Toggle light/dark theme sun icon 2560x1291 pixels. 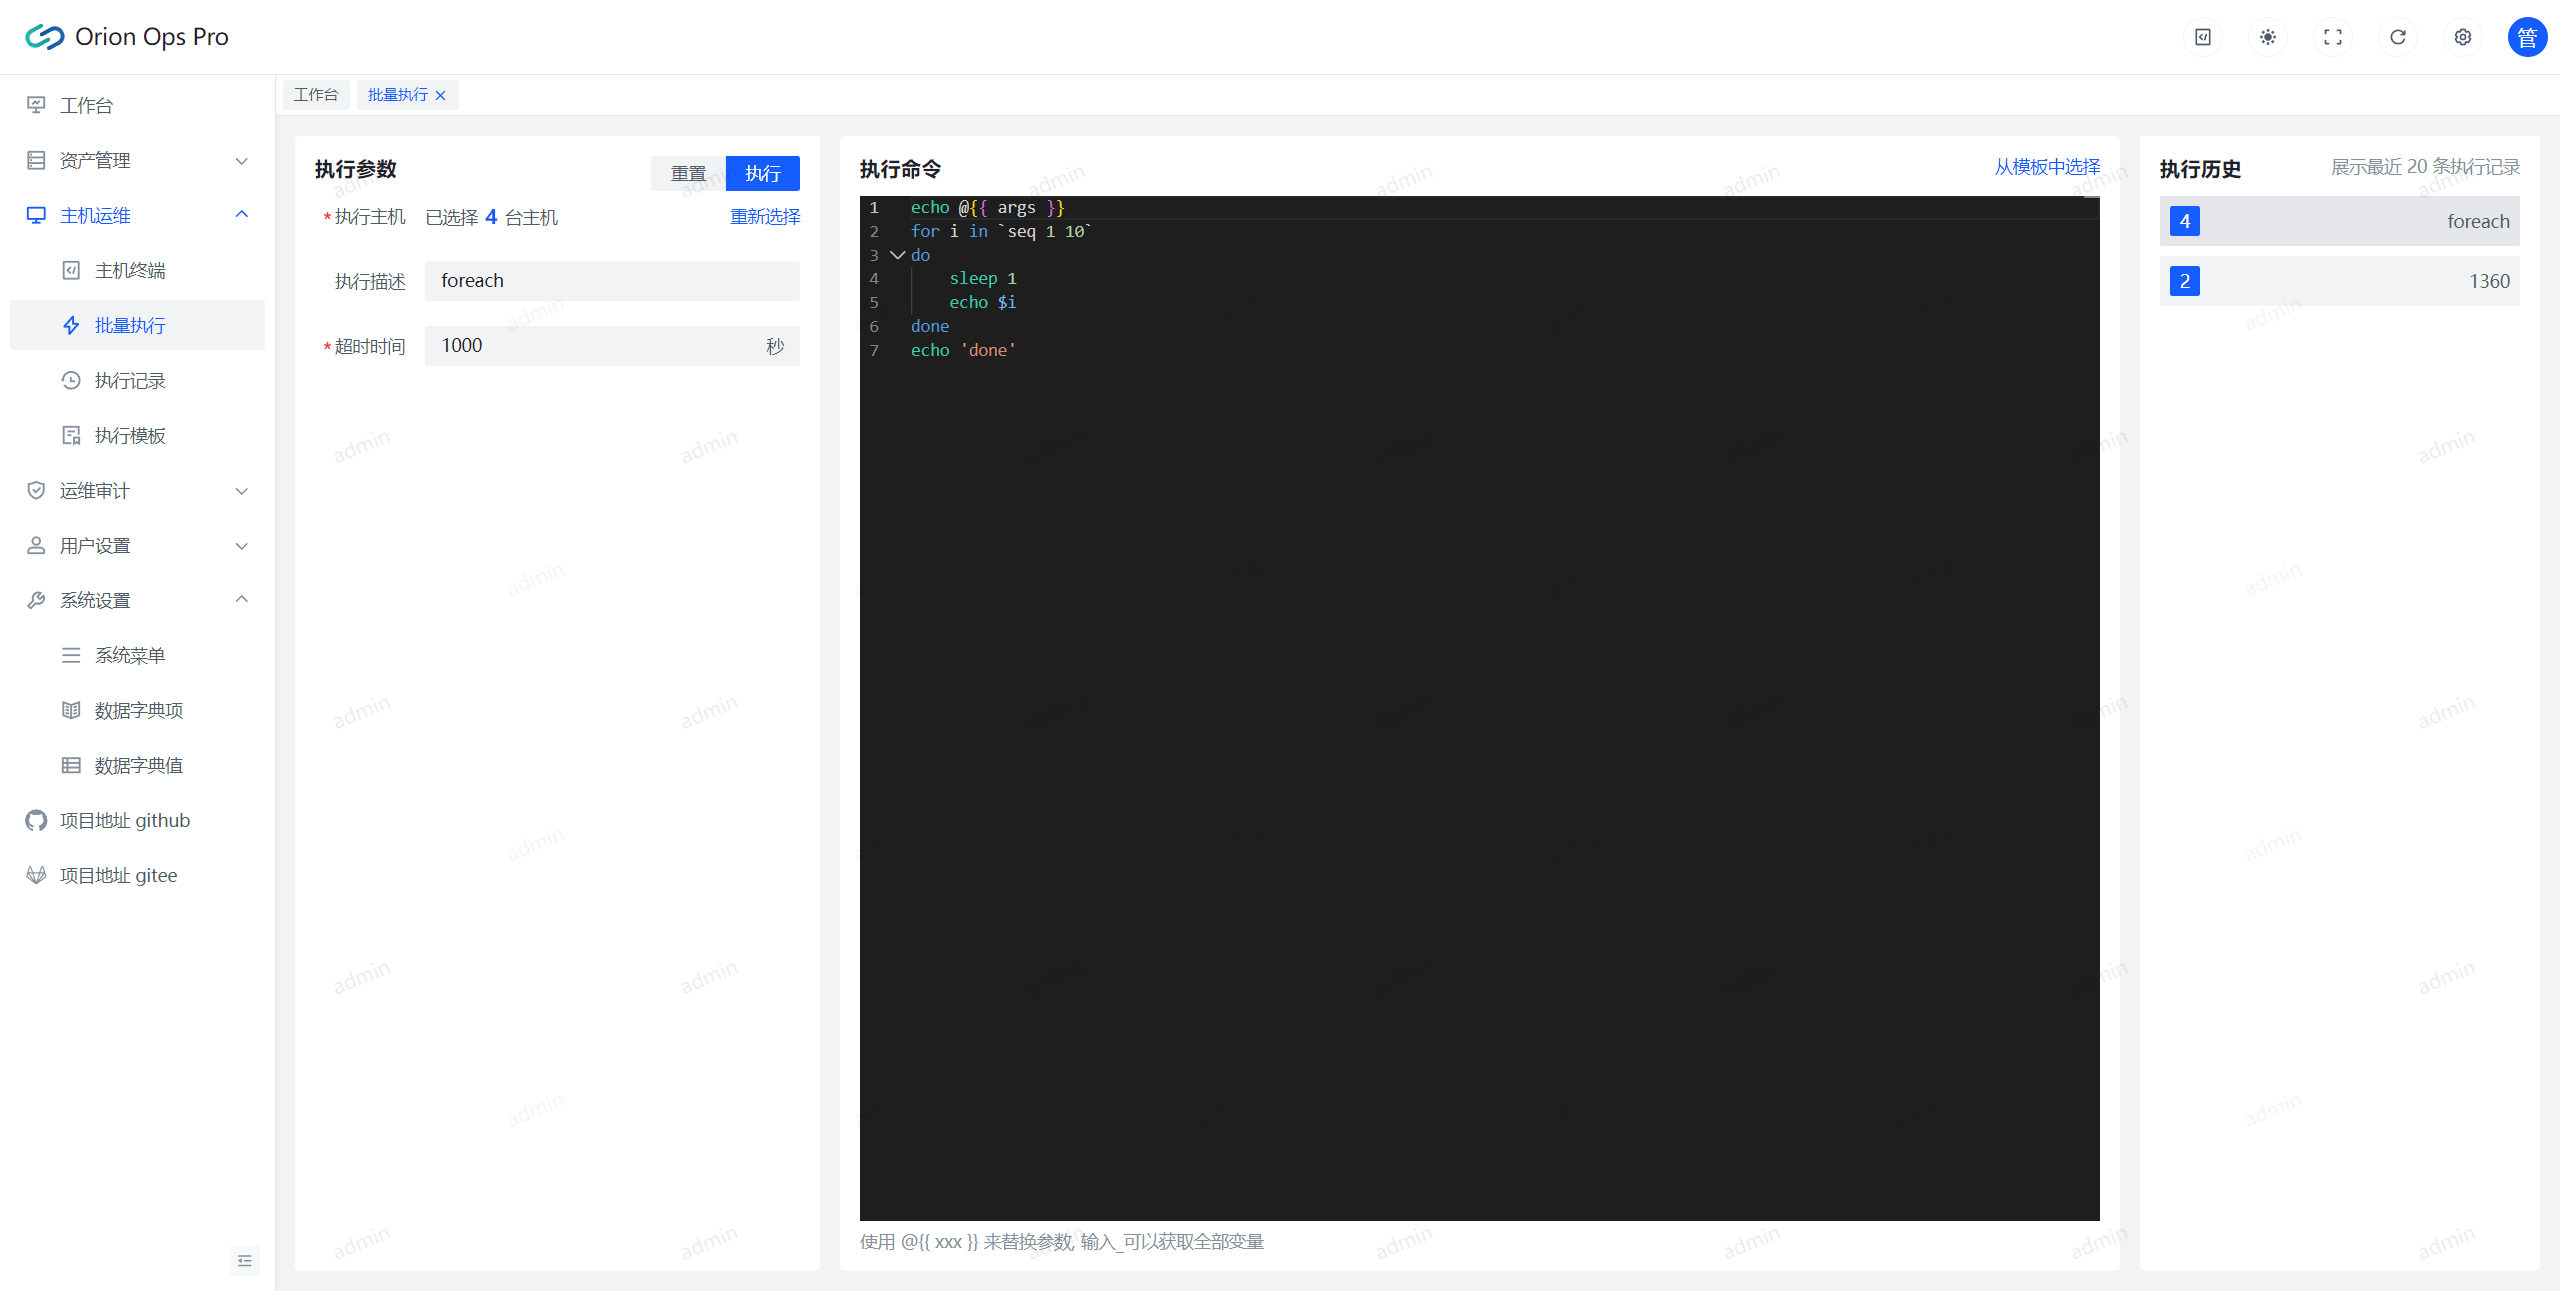[x=2267, y=37]
